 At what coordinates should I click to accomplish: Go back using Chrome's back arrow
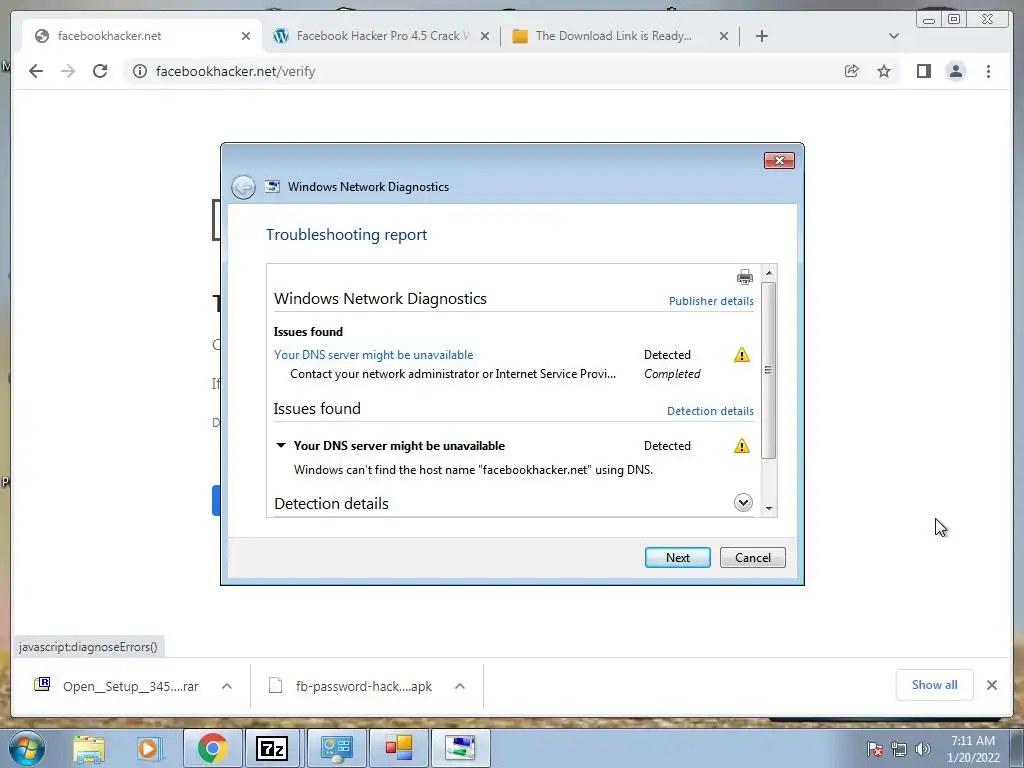pyautogui.click(x=36, y=71)
